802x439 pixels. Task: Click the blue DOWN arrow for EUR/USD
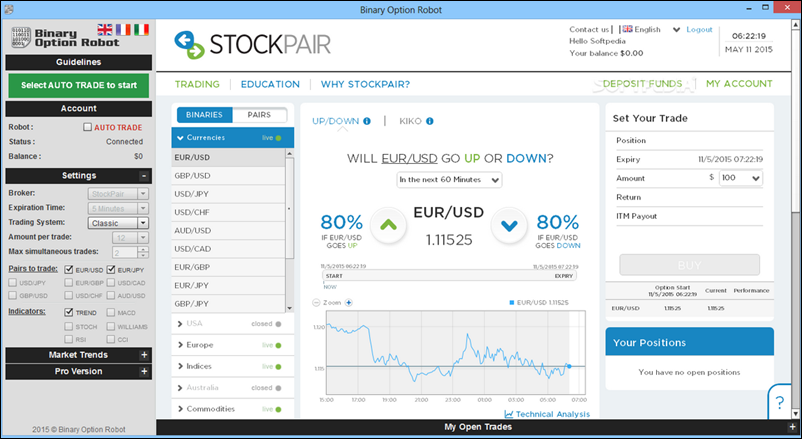click(x=509, y=225)
